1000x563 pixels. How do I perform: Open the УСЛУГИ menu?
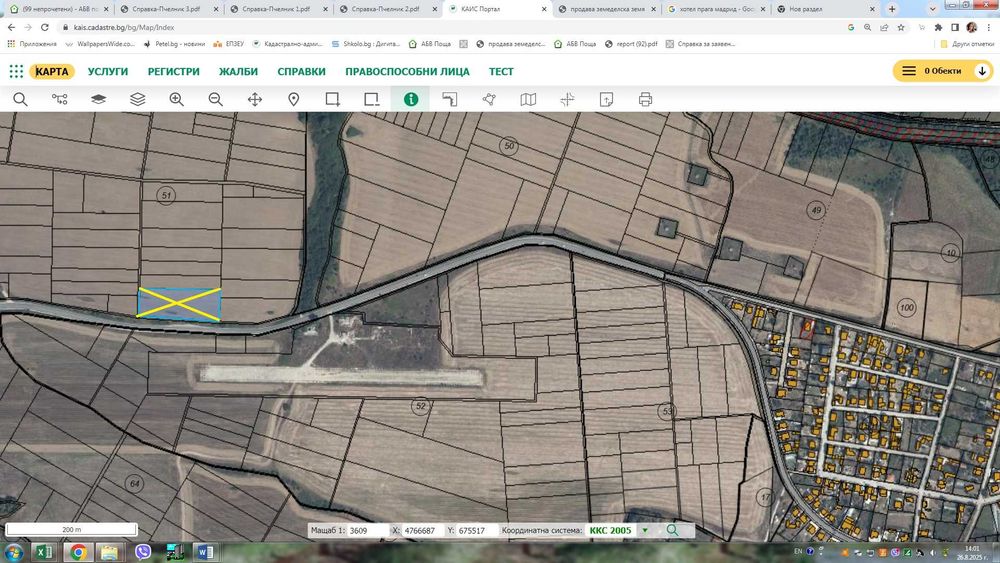coord(108,71)
